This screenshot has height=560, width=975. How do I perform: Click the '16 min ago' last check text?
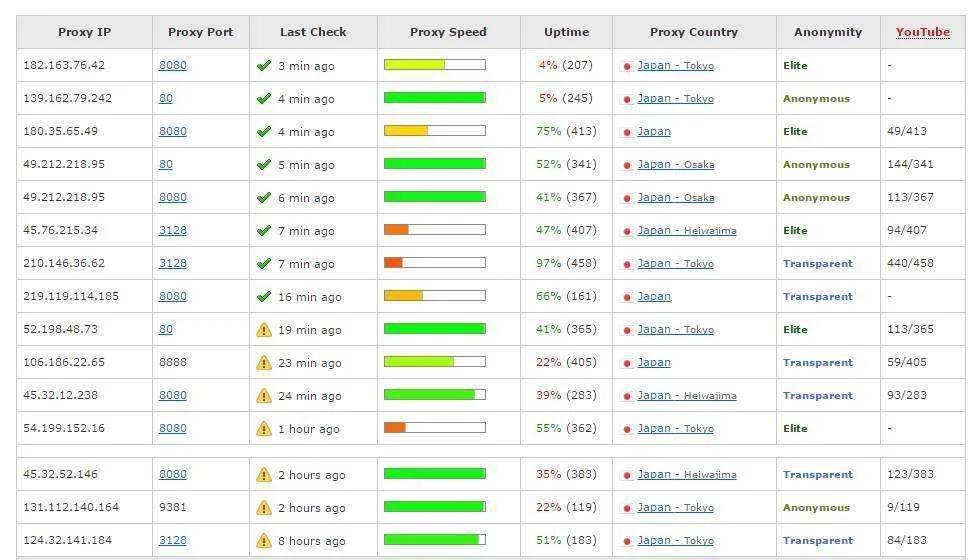(x=310, y=297)
